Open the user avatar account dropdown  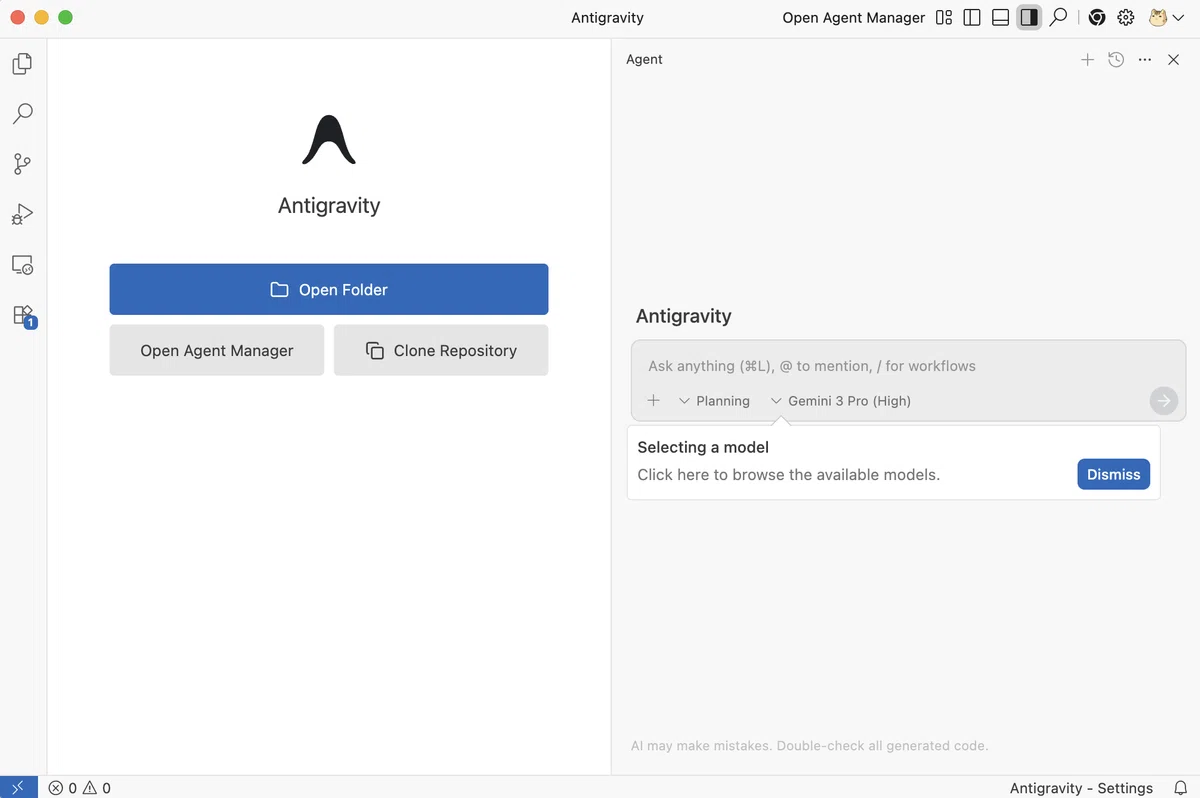pos(1167,17)
